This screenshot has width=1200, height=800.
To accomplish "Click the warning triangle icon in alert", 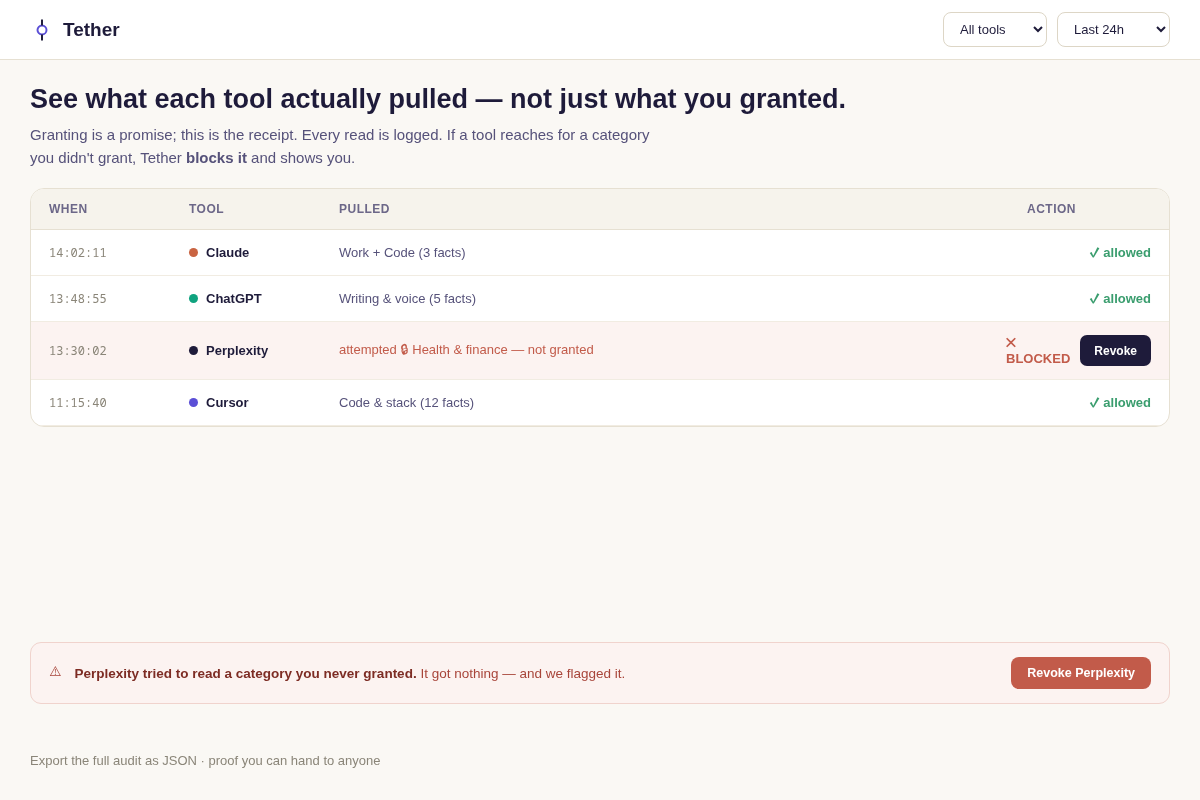I will point(55,672).
